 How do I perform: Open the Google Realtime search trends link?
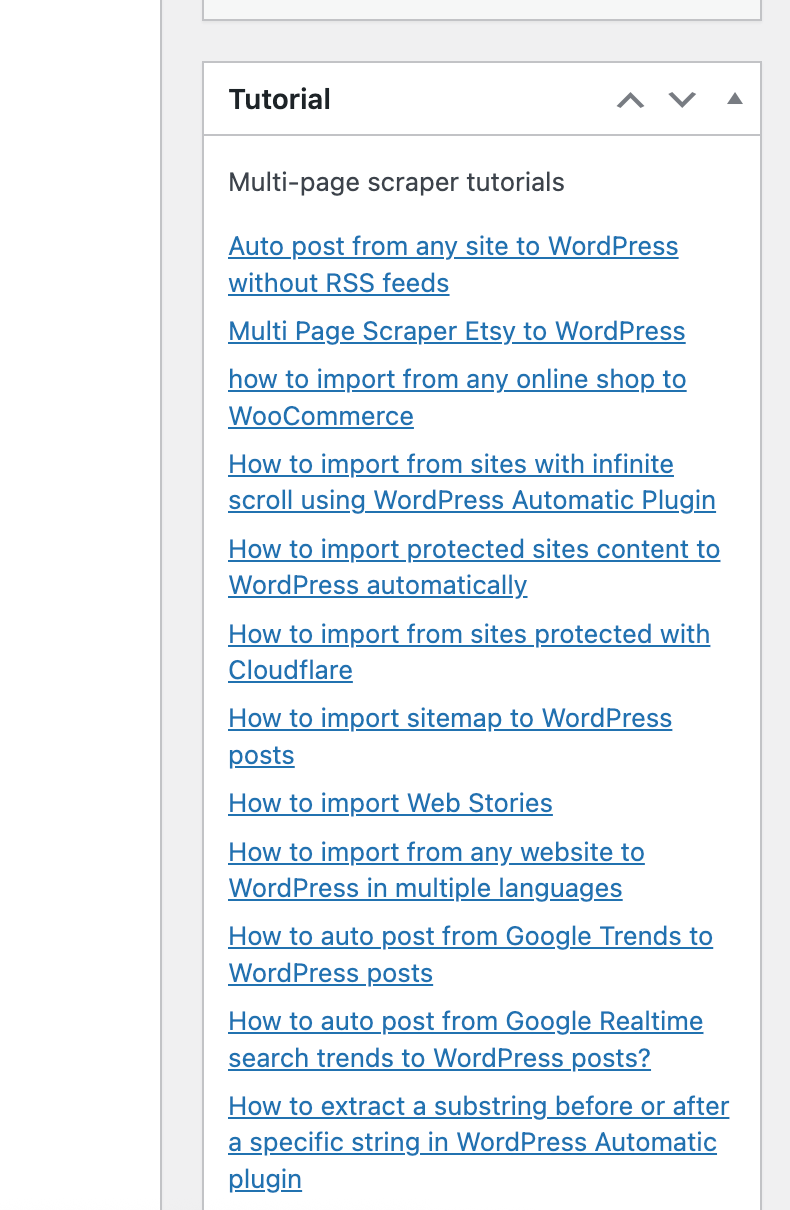pos(465,1022)
